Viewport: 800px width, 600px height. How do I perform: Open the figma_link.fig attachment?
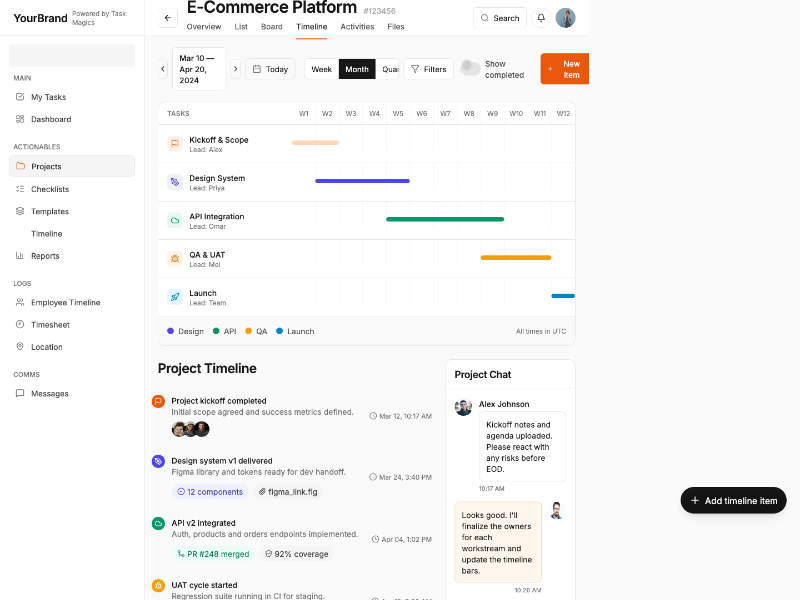(288, 492)
